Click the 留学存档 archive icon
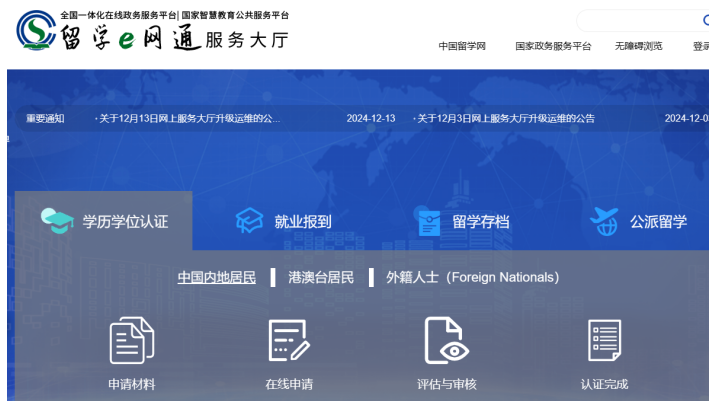 [427, 221]
